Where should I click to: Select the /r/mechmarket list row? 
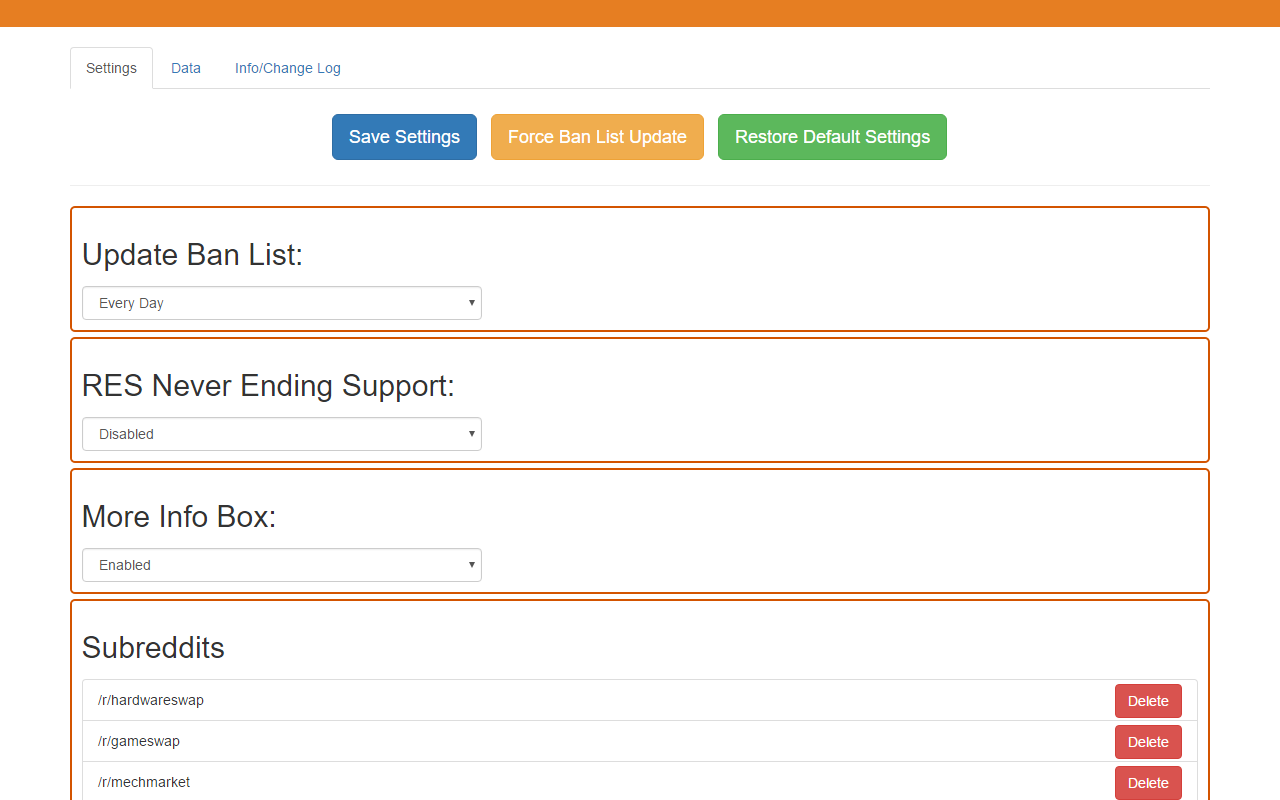pyautogui.click(x=640, y=782)
